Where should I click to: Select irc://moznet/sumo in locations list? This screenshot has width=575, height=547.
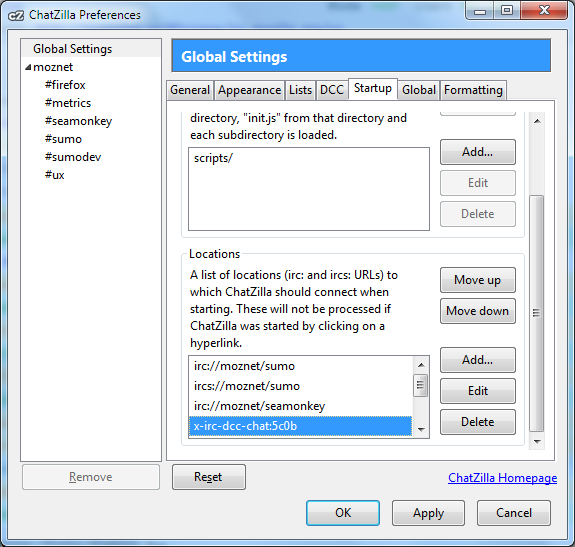tap(301, 366)
